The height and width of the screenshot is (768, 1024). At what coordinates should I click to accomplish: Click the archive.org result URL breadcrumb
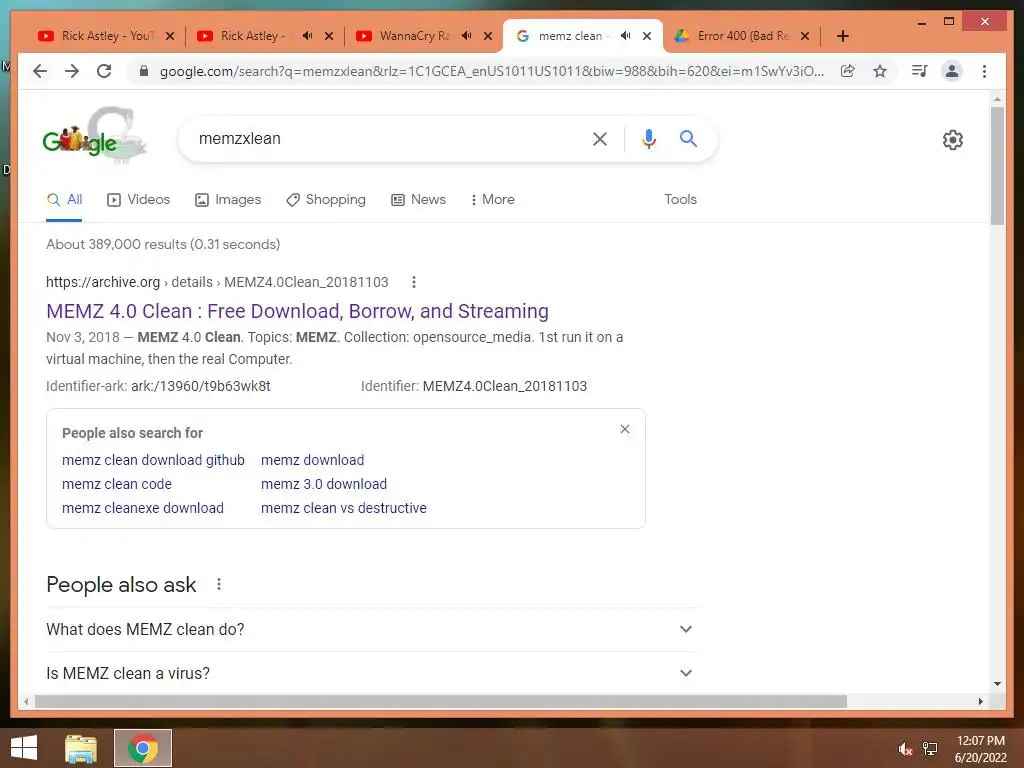coord(217,282)
